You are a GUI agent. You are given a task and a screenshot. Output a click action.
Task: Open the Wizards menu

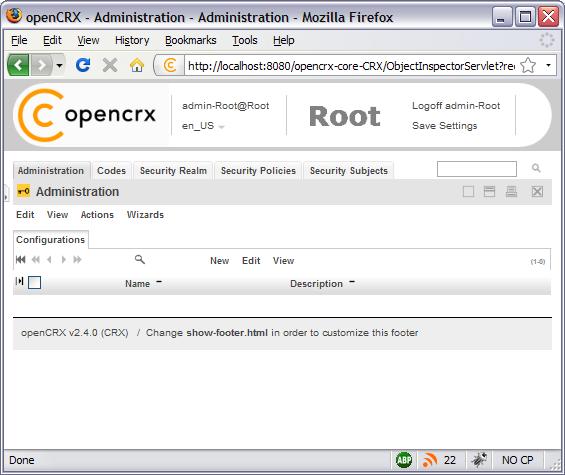pos(145,215)
